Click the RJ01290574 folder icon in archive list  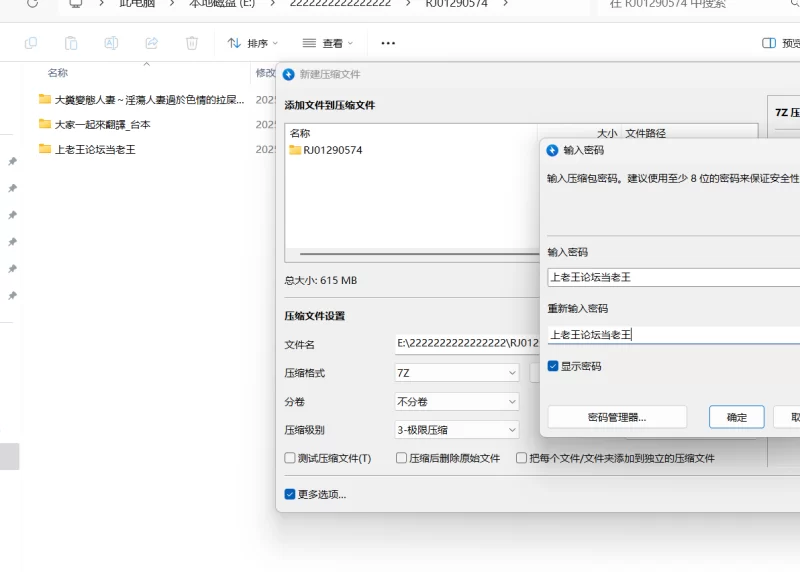(295, 150)
